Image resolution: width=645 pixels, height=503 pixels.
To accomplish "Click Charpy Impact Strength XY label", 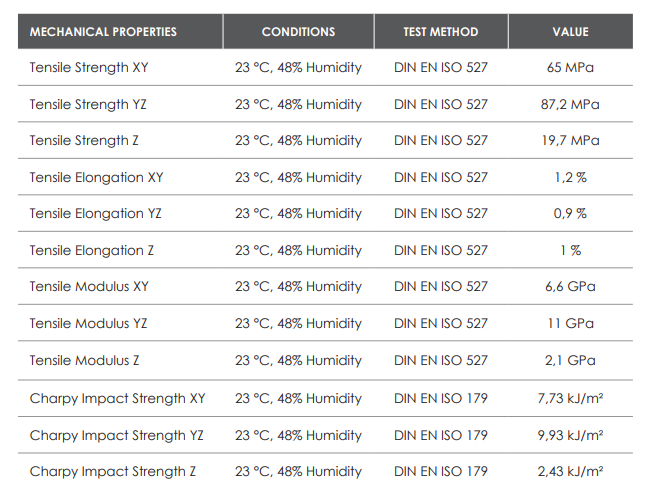I will point(117,399).
